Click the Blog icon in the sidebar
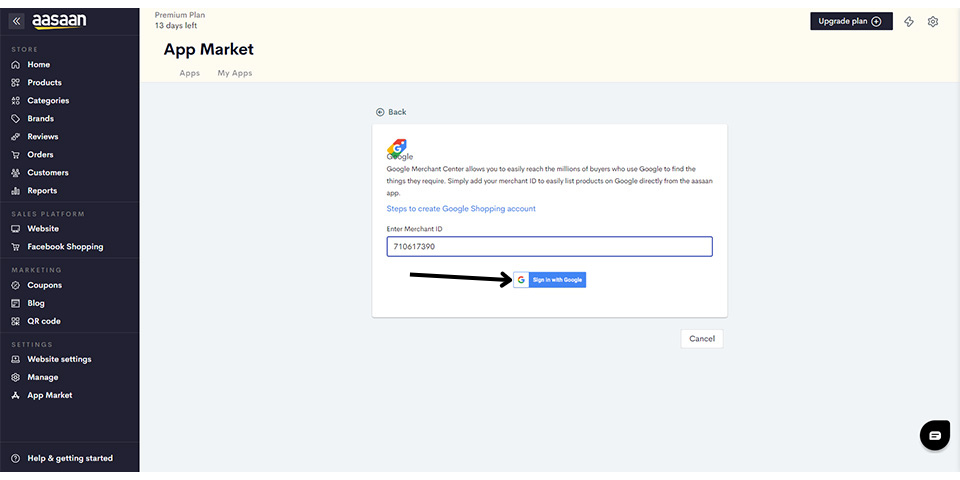The height and width of the screenshot is (480, 960). click(16, 303)
